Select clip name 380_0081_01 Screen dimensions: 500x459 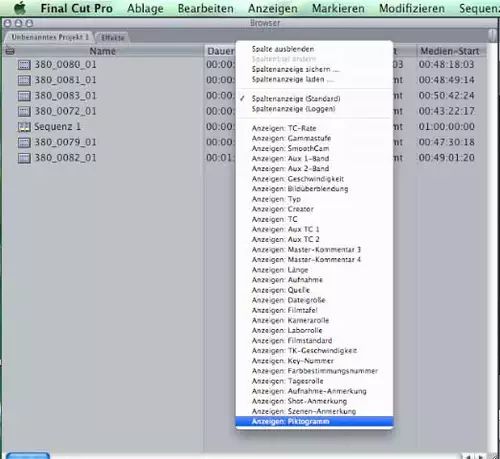66,80
